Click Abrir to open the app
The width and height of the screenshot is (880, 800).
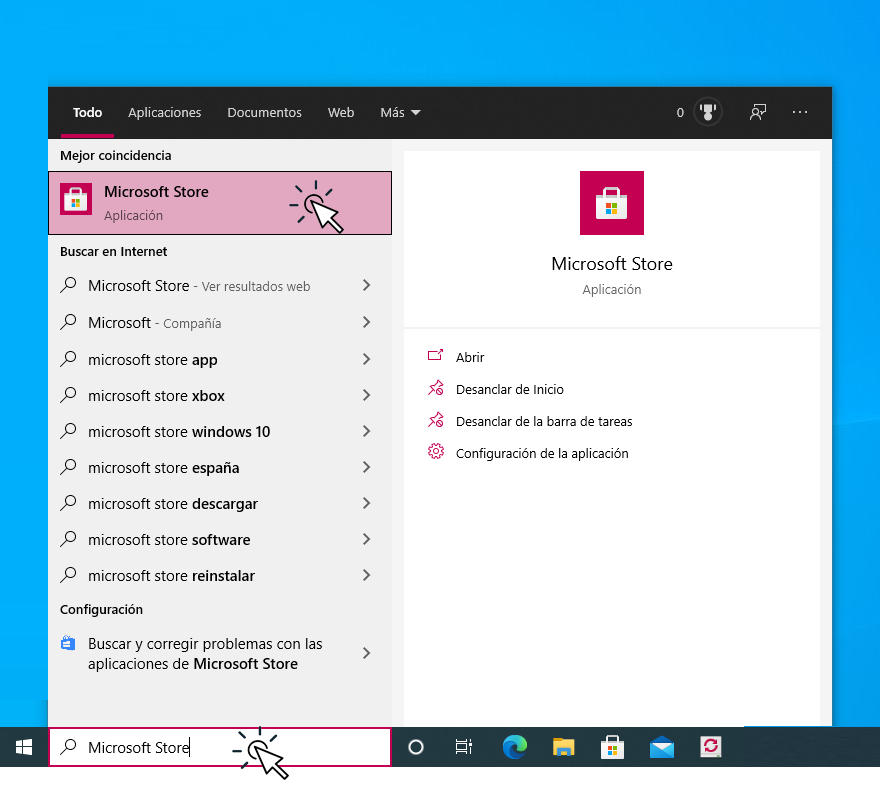(470, 357)
